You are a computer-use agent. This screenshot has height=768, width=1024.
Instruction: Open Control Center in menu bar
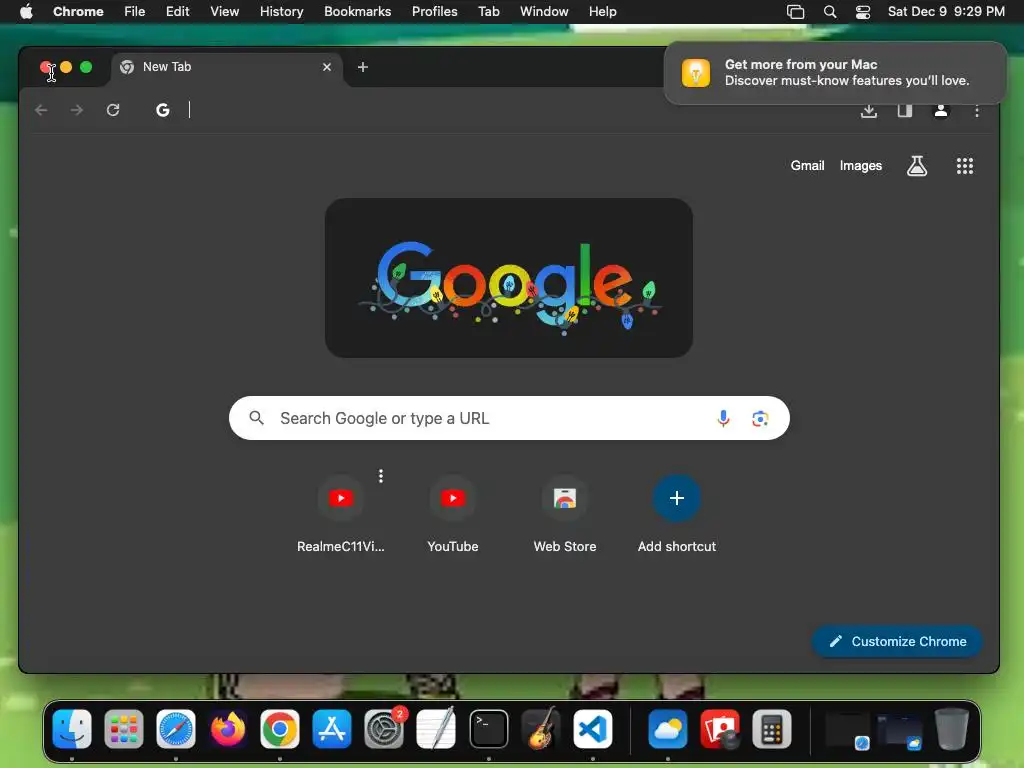pos(863,11)
